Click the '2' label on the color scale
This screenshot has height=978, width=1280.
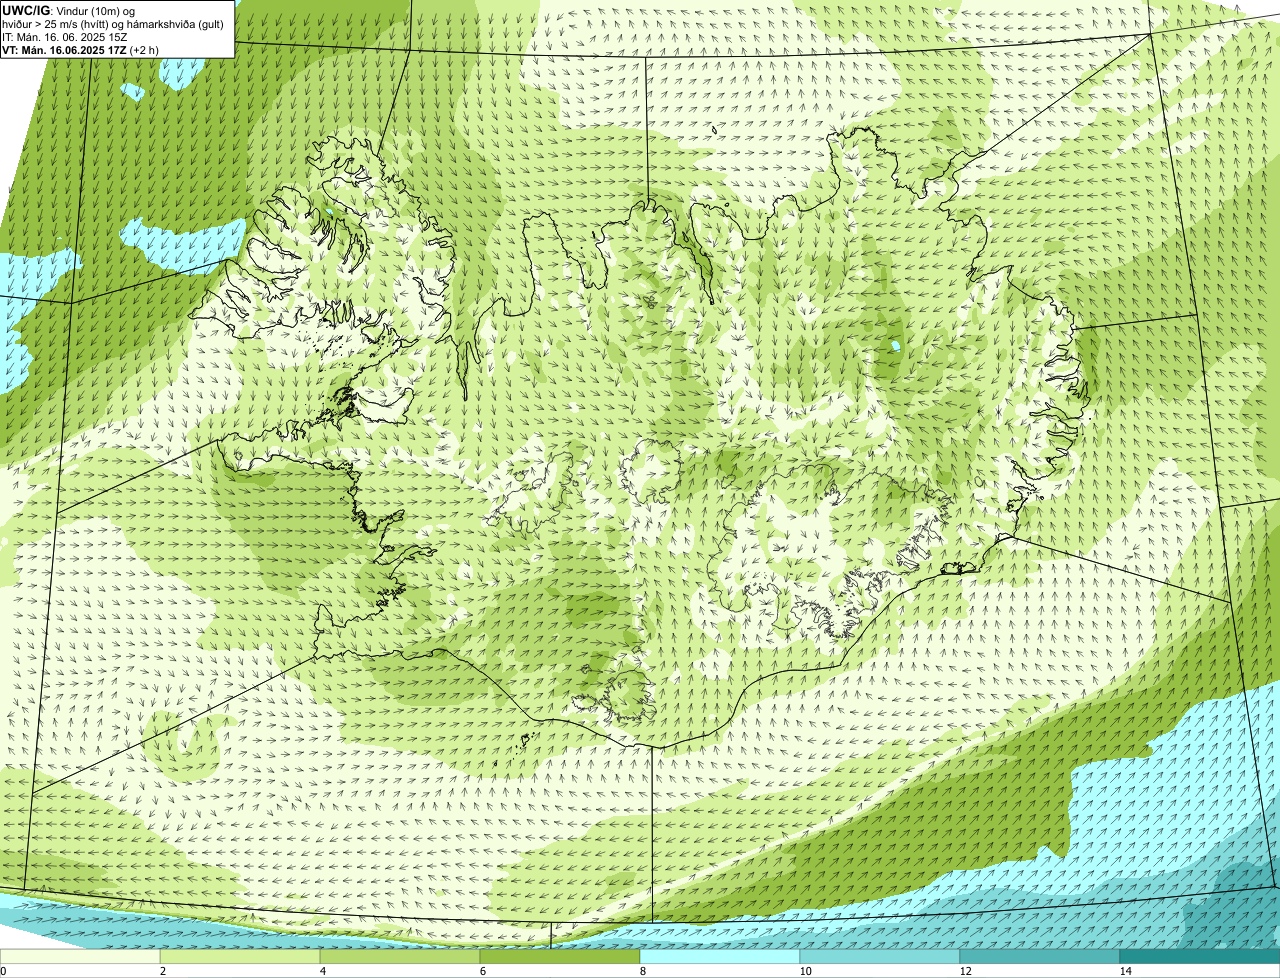click(x=162, y=971)
